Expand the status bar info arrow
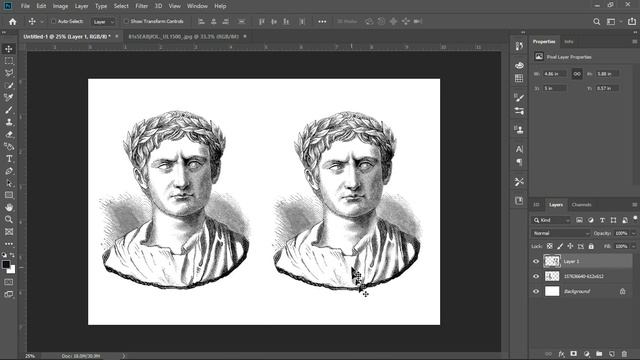 click(x=124, y=356)
